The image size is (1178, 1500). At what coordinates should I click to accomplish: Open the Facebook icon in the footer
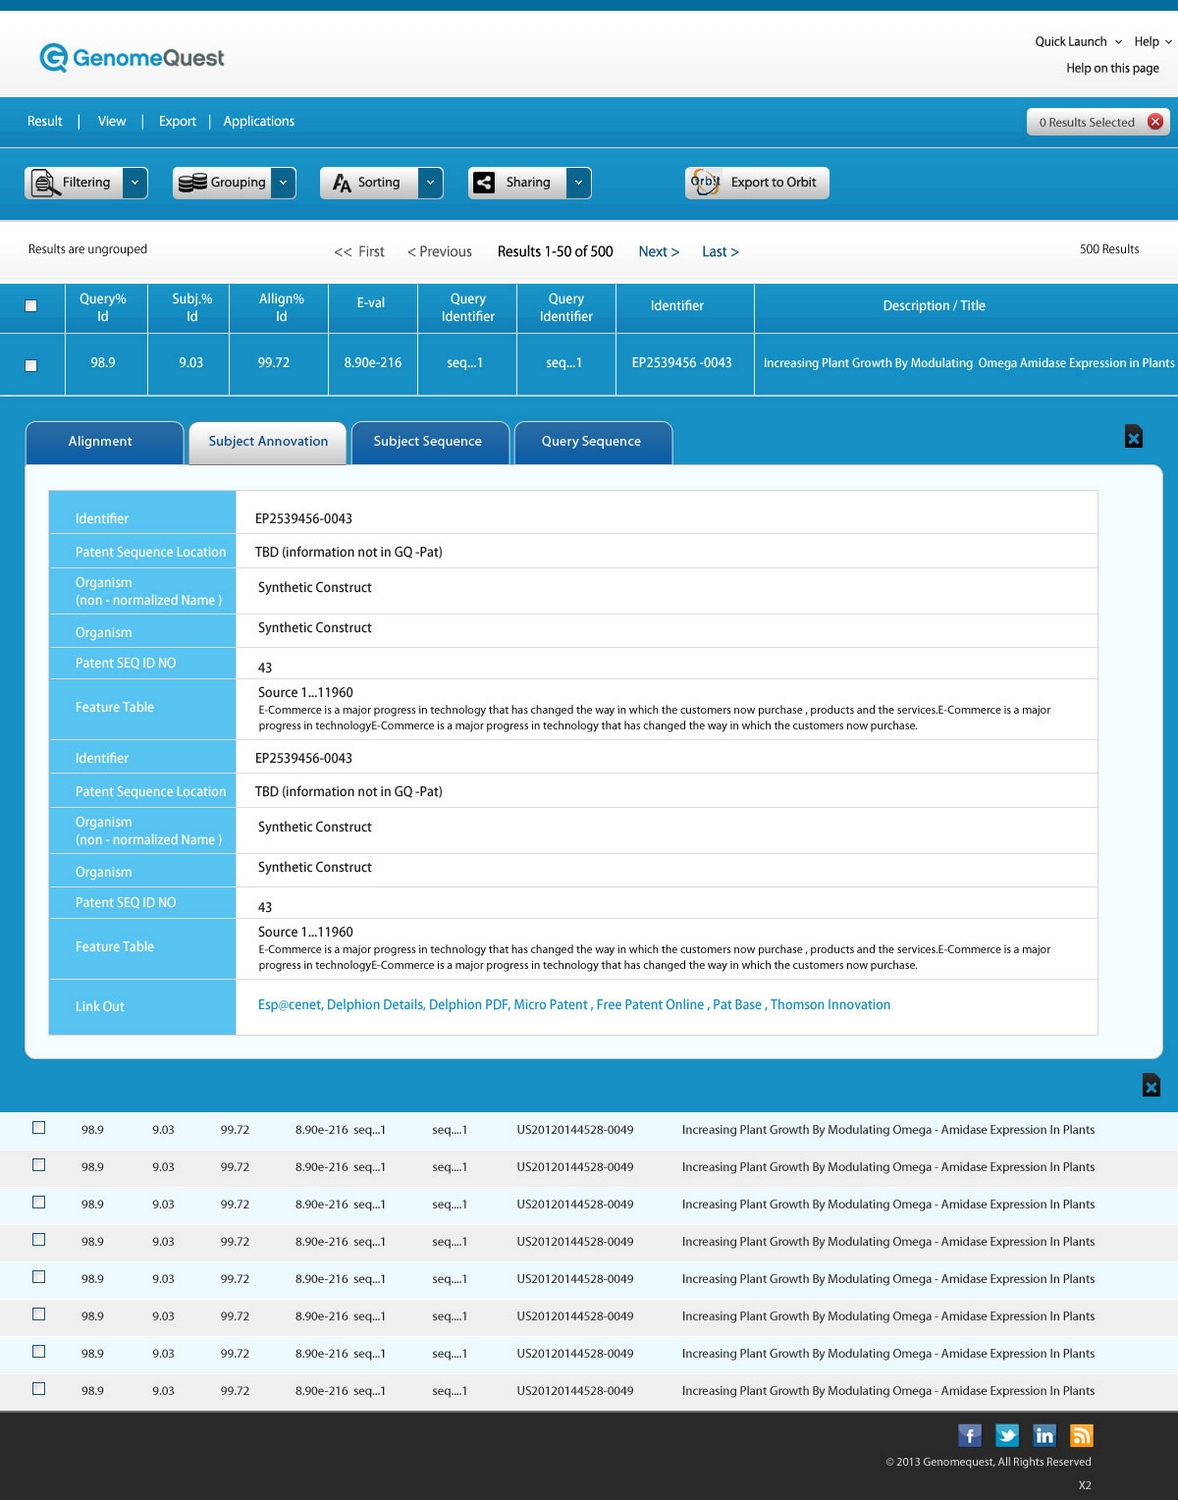[x=970, y=1436]
